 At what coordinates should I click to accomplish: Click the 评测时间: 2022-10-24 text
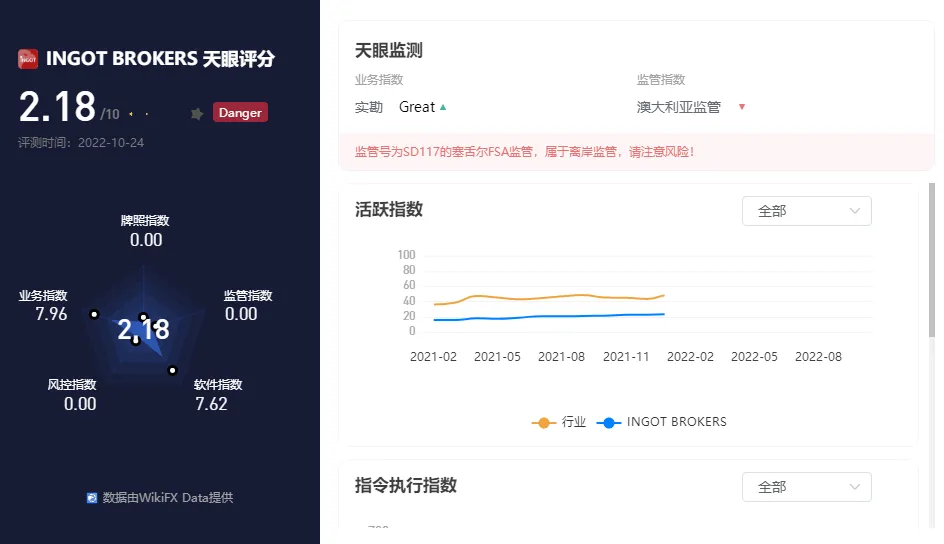click(x=81, y=143)
